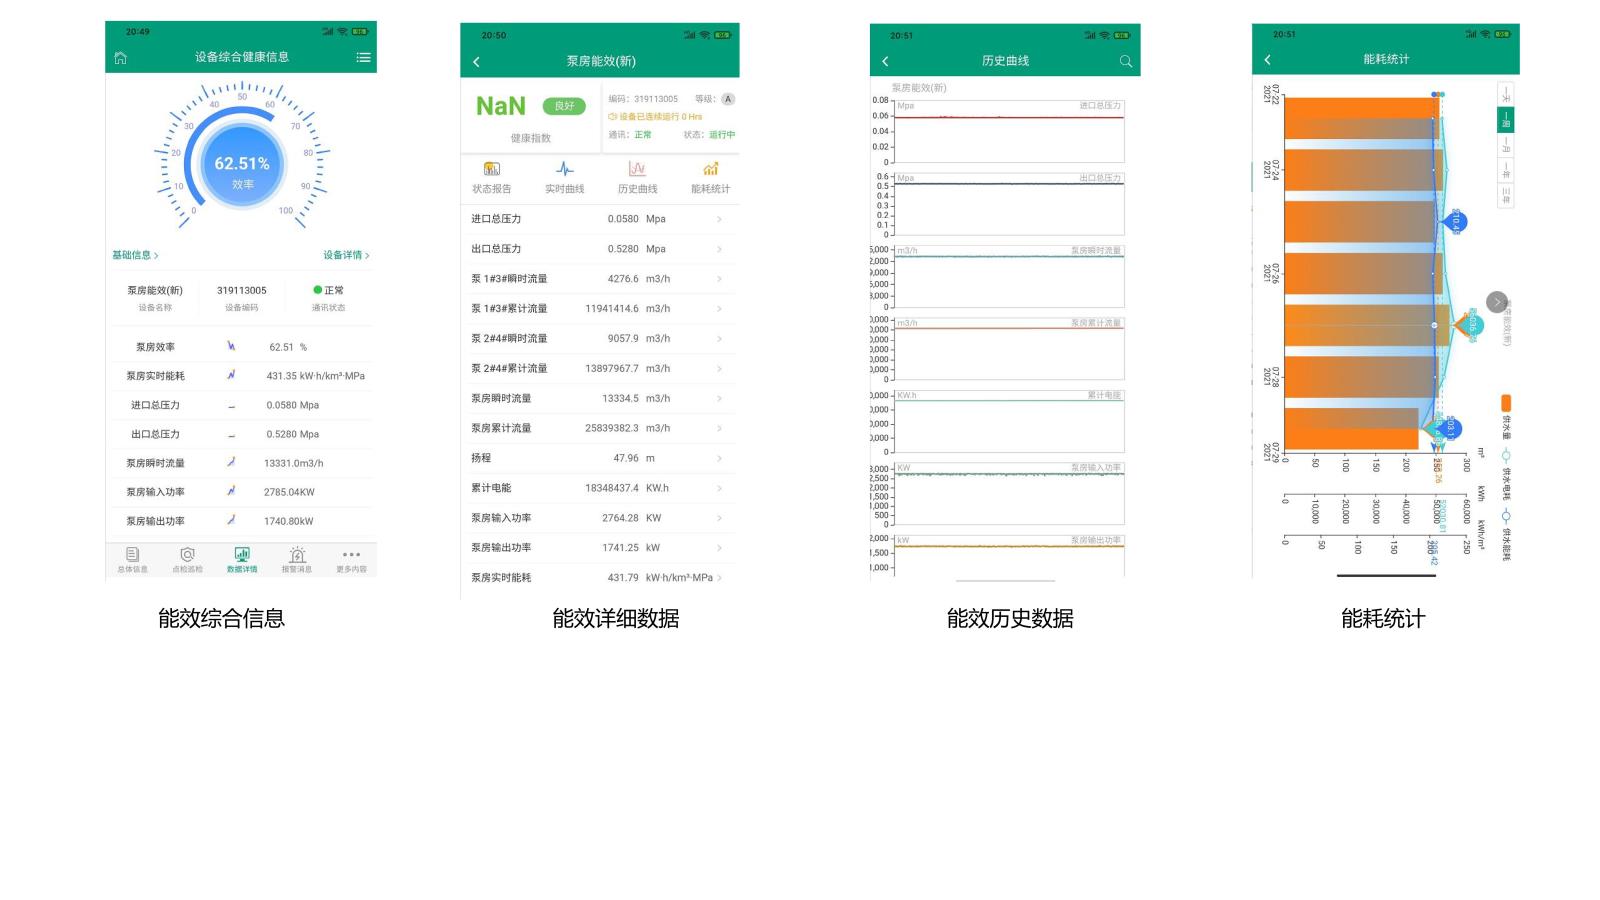1600x900 pixels.
Task: Tap the circular next arrow on the energy chart
Action: (x=1496, y=302)
